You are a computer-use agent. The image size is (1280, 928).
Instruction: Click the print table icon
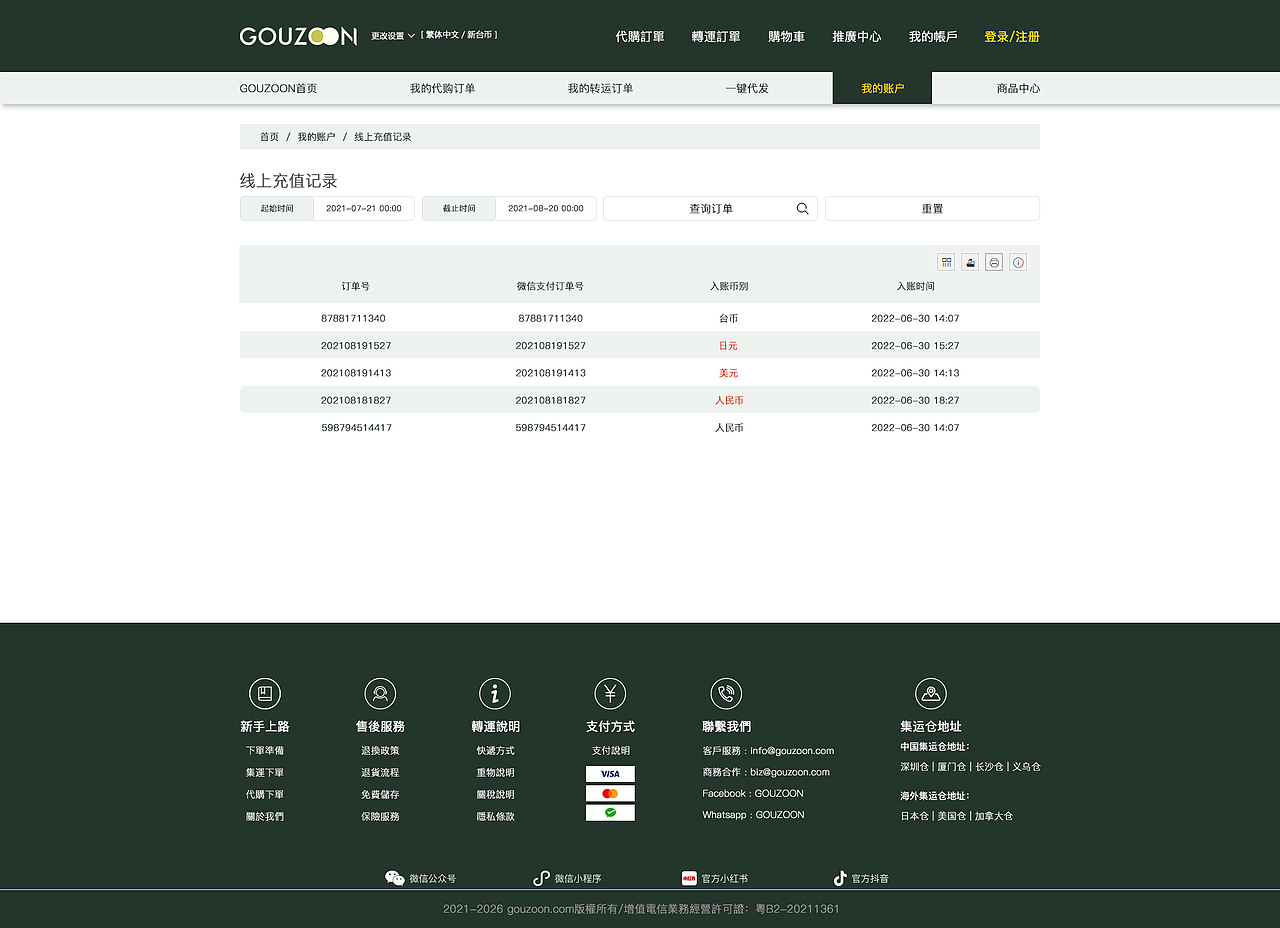coord(994,262)
